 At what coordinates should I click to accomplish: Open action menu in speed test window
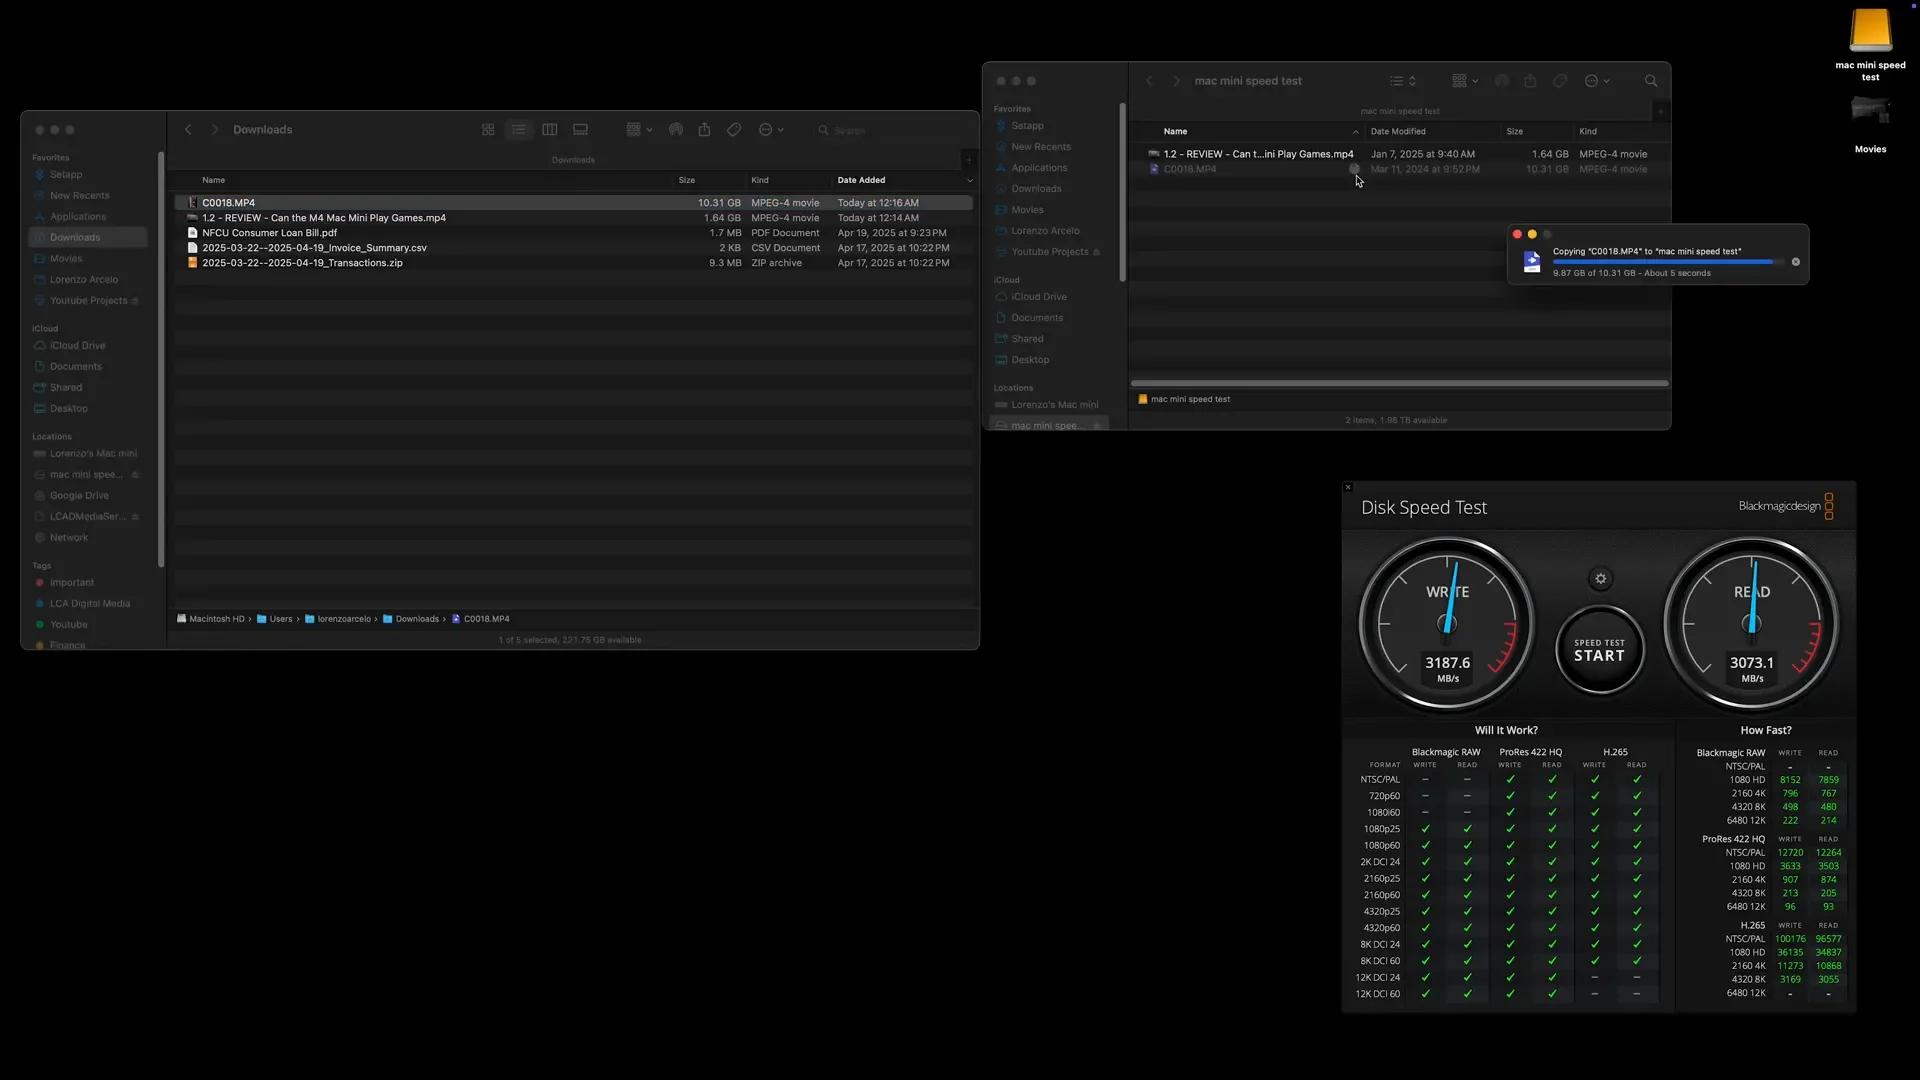click(1597, 81)
